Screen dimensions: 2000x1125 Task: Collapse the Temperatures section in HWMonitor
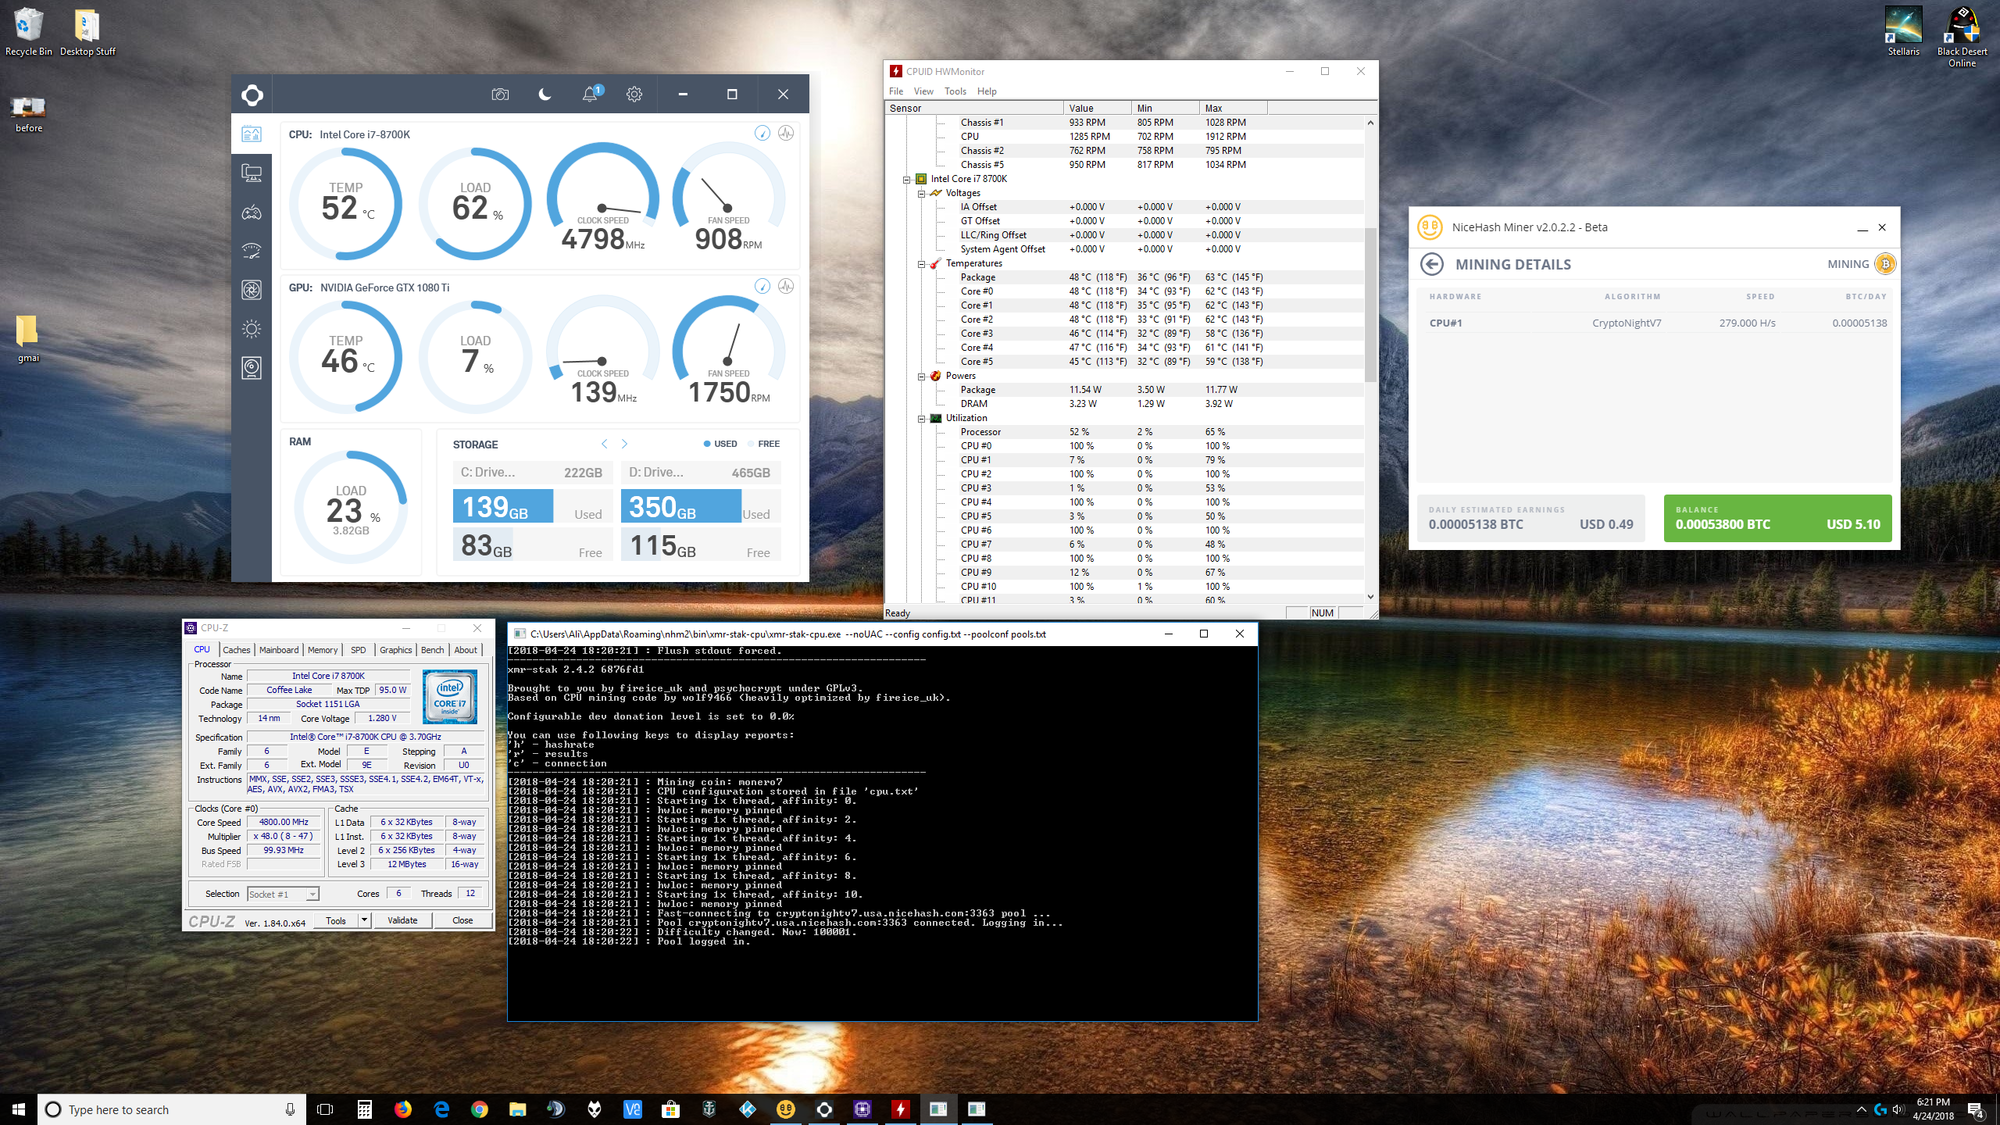coord(922,263)
